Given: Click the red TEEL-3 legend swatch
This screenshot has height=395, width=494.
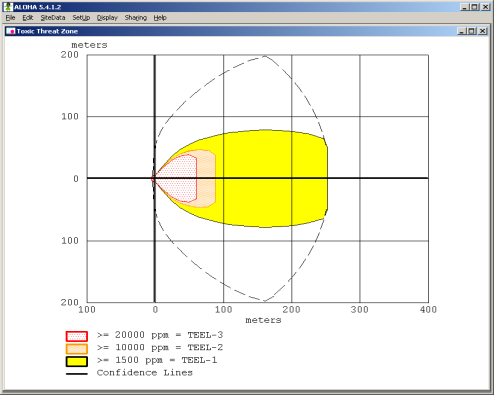Looking at the screenshot, I should click(x=77, y=336).
